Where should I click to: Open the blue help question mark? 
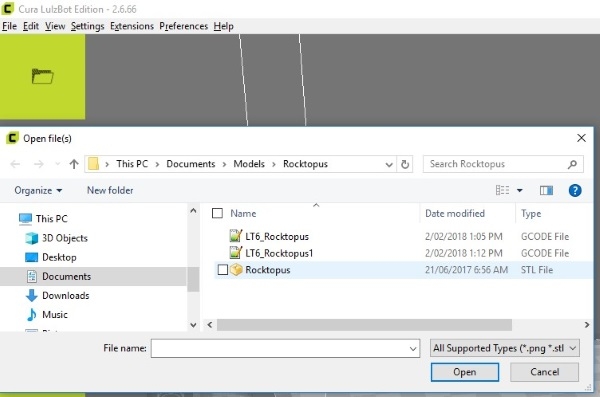575,190
